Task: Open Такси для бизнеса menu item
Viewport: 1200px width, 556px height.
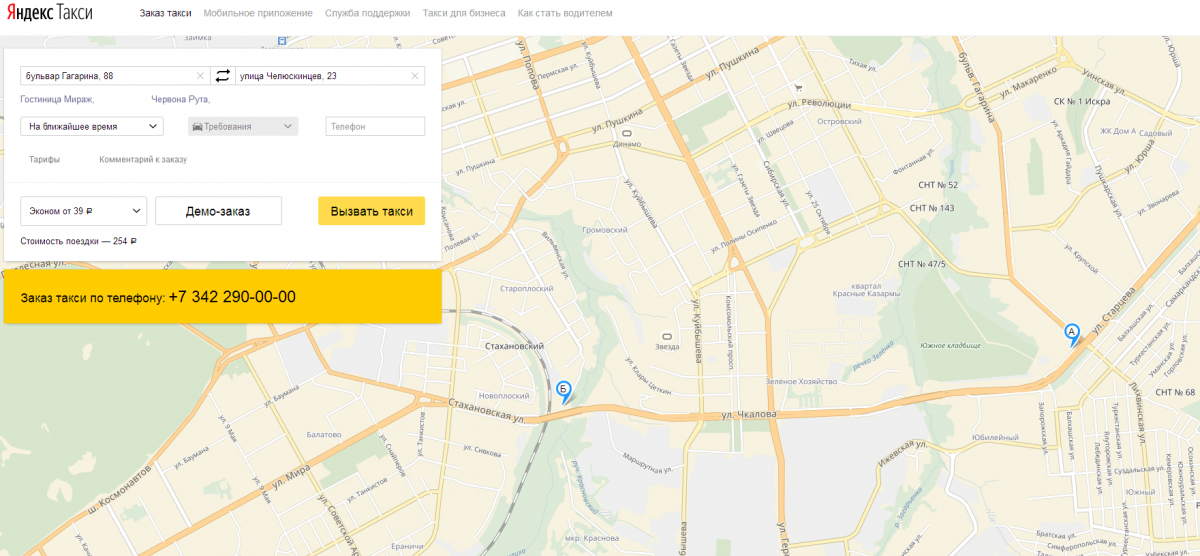Action: coord(464,14)
